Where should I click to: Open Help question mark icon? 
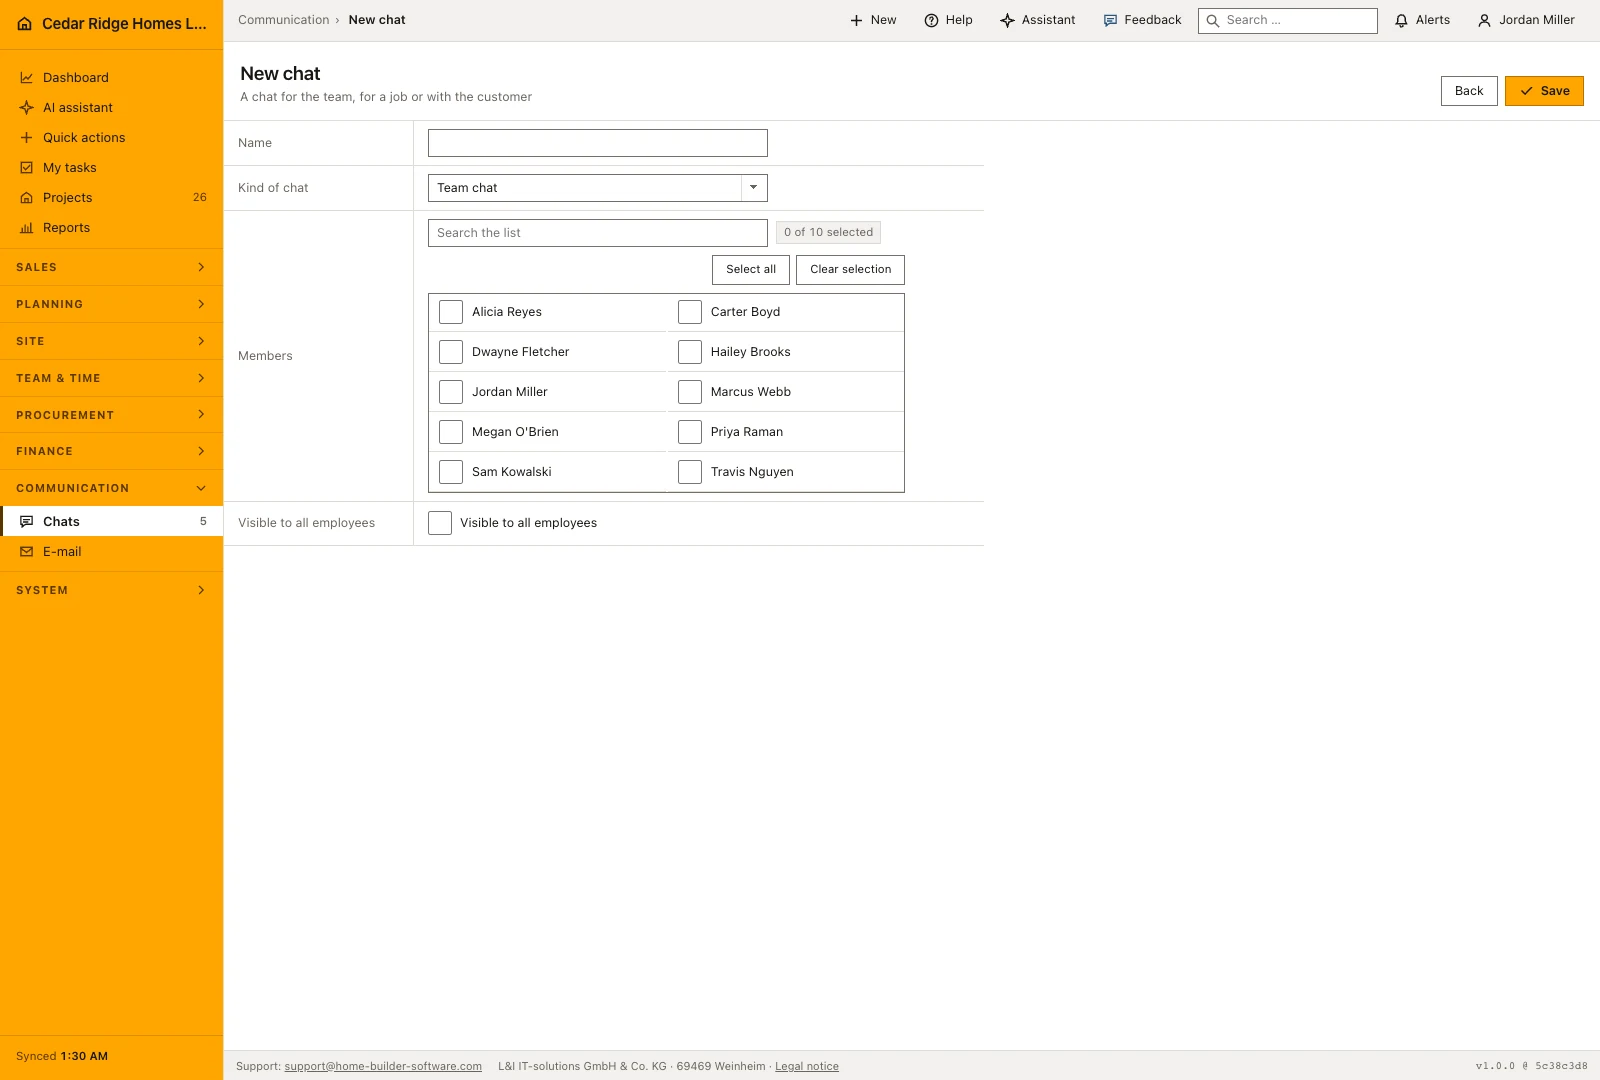pos(931,20)
